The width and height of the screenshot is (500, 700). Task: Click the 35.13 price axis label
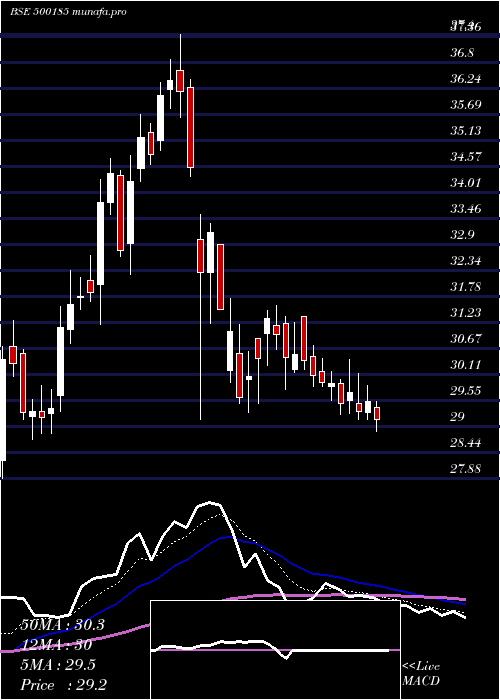point(466,131)
